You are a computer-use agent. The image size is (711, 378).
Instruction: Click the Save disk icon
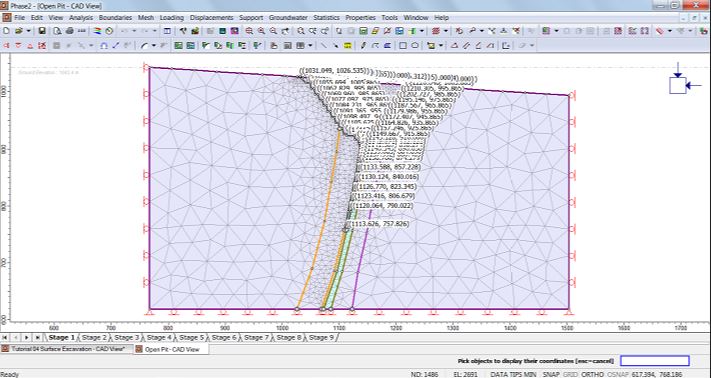coord(42,31)
